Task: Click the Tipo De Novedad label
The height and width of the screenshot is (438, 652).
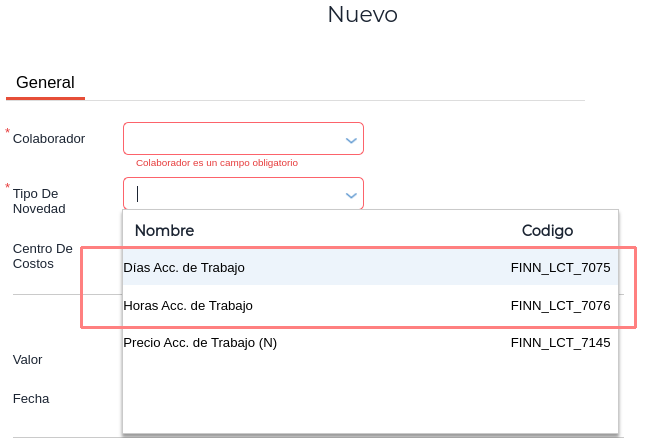Action: (39, 201)
